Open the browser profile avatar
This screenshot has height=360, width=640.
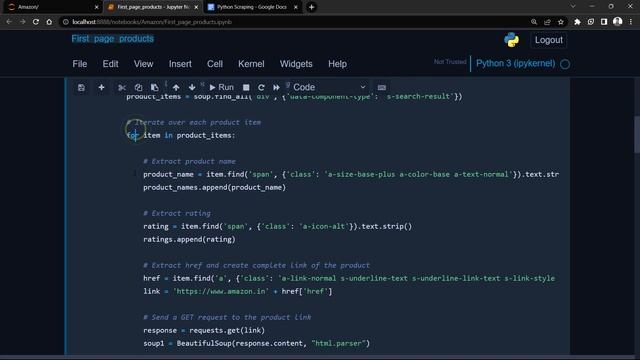point(618,22)
